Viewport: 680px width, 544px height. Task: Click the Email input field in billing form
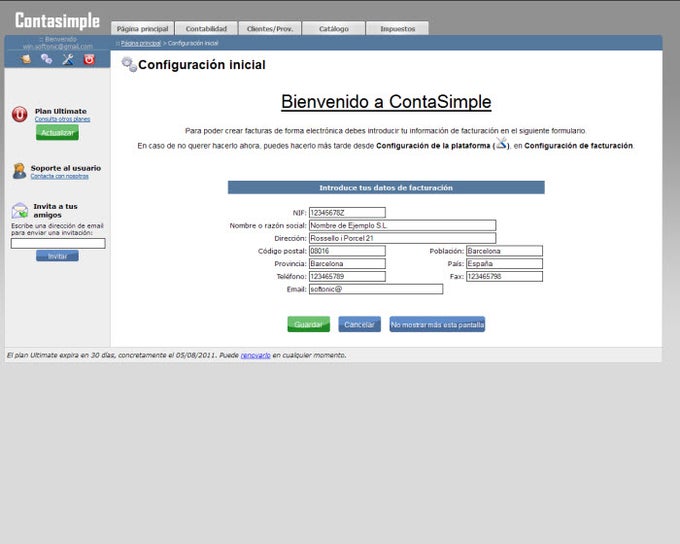point(376,289)
